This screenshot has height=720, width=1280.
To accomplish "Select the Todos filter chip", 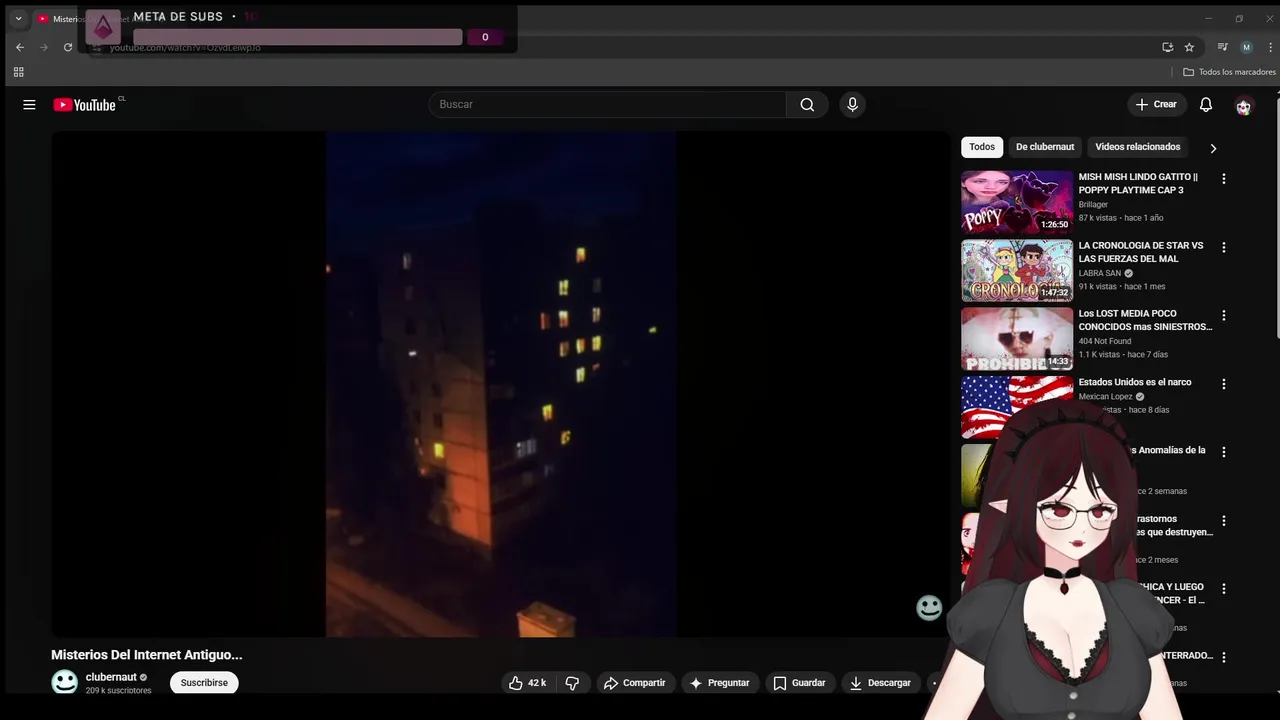I will [x=982, y=147].
